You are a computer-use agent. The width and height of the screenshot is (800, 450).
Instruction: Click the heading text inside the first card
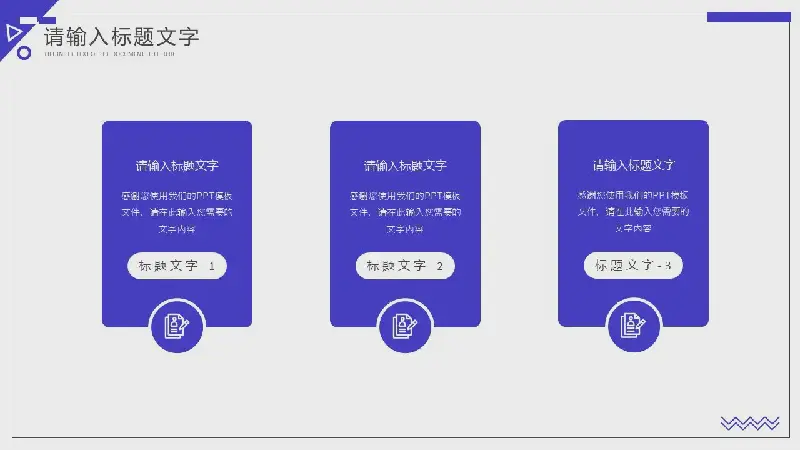coord(177,165)
